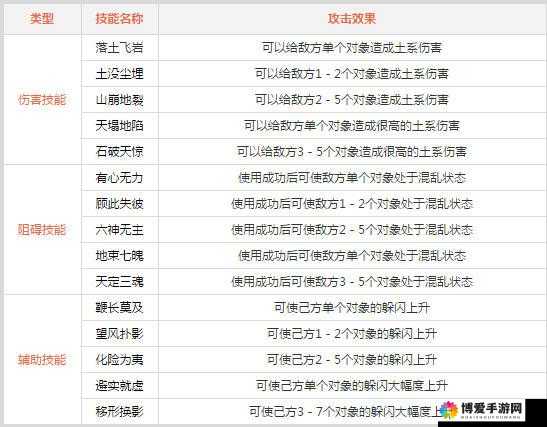Image resolution: width=547 pixels, height=427 pixels.
Task: Click the skill name 鞭长莫及
Action: (120, 308)
